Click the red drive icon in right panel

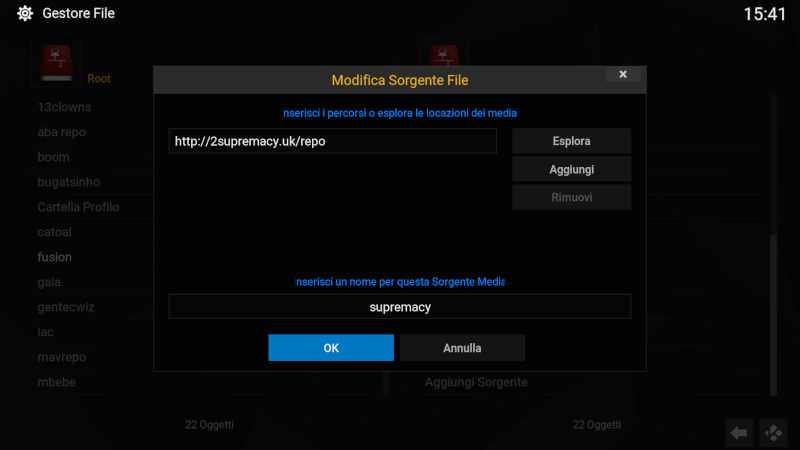coord(444,55)
